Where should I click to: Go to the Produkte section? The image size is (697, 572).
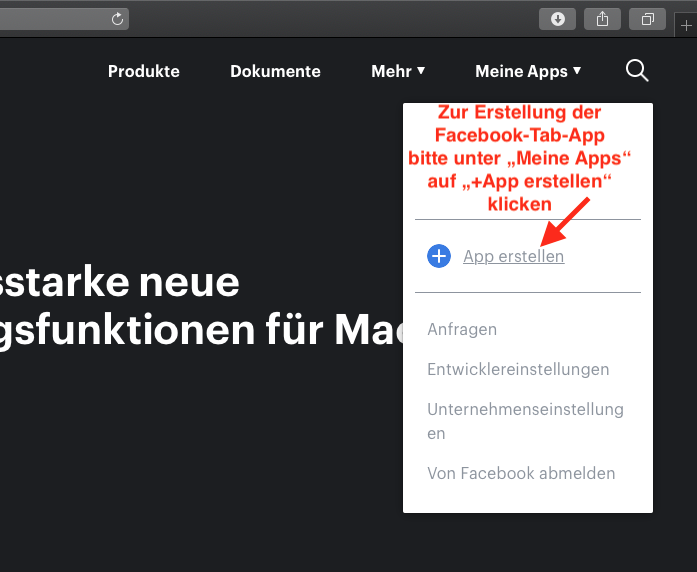[x=144, y=71]
